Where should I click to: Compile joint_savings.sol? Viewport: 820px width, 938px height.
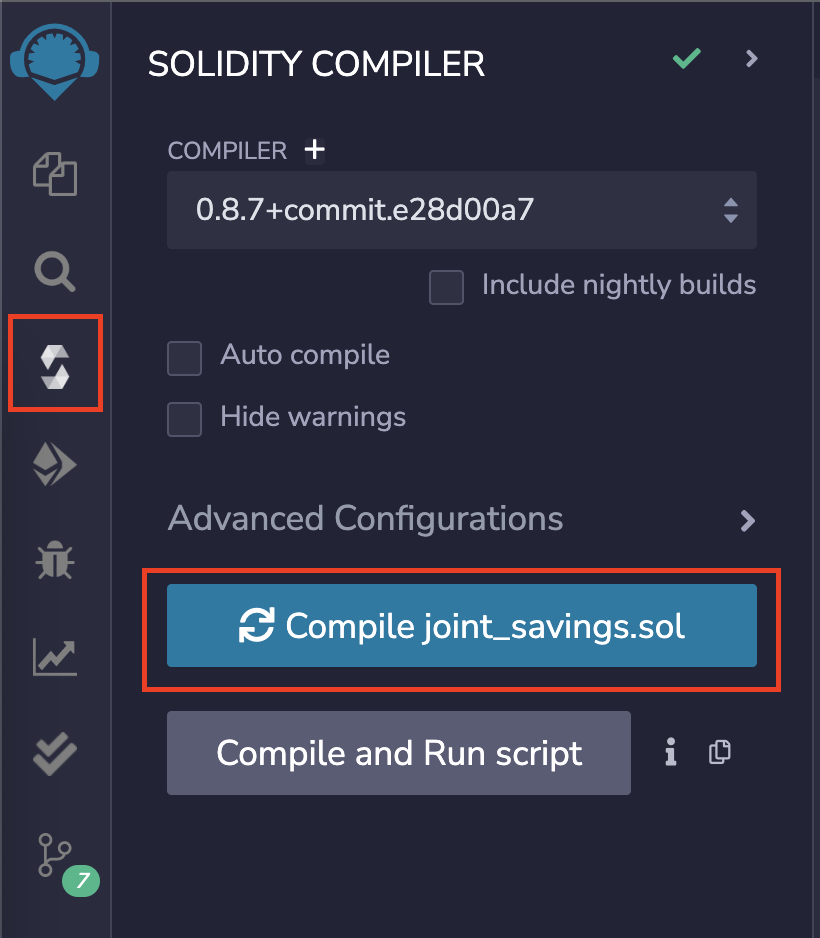point(462,626)
